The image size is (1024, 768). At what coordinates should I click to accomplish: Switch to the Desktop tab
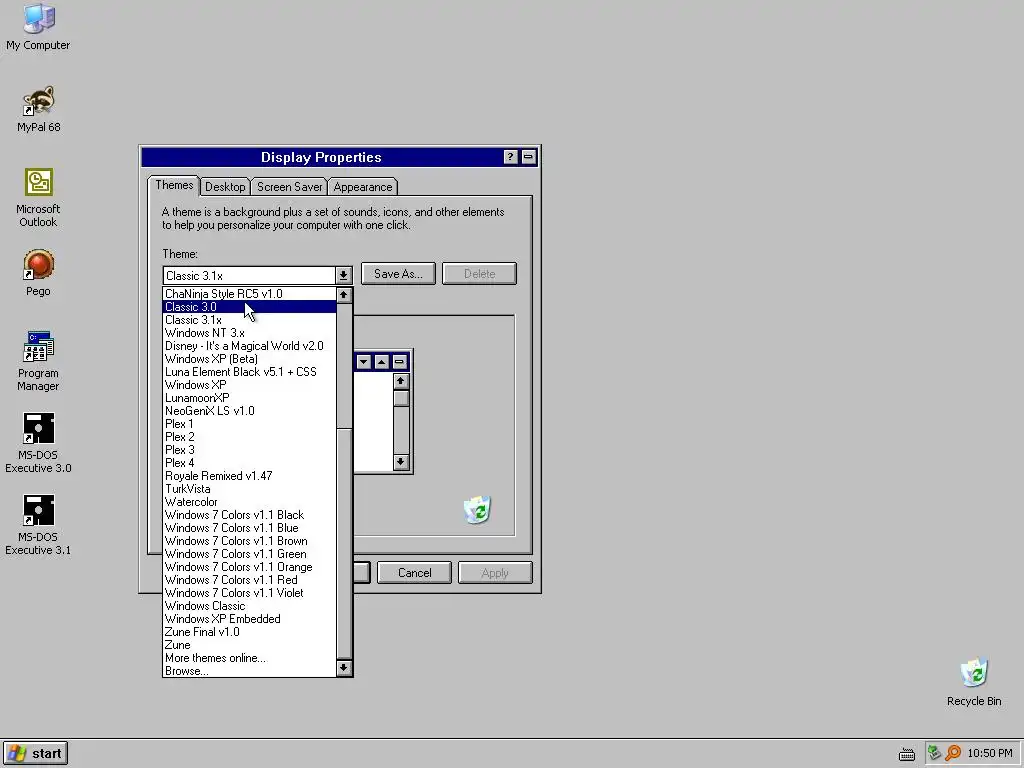[225, 187]
